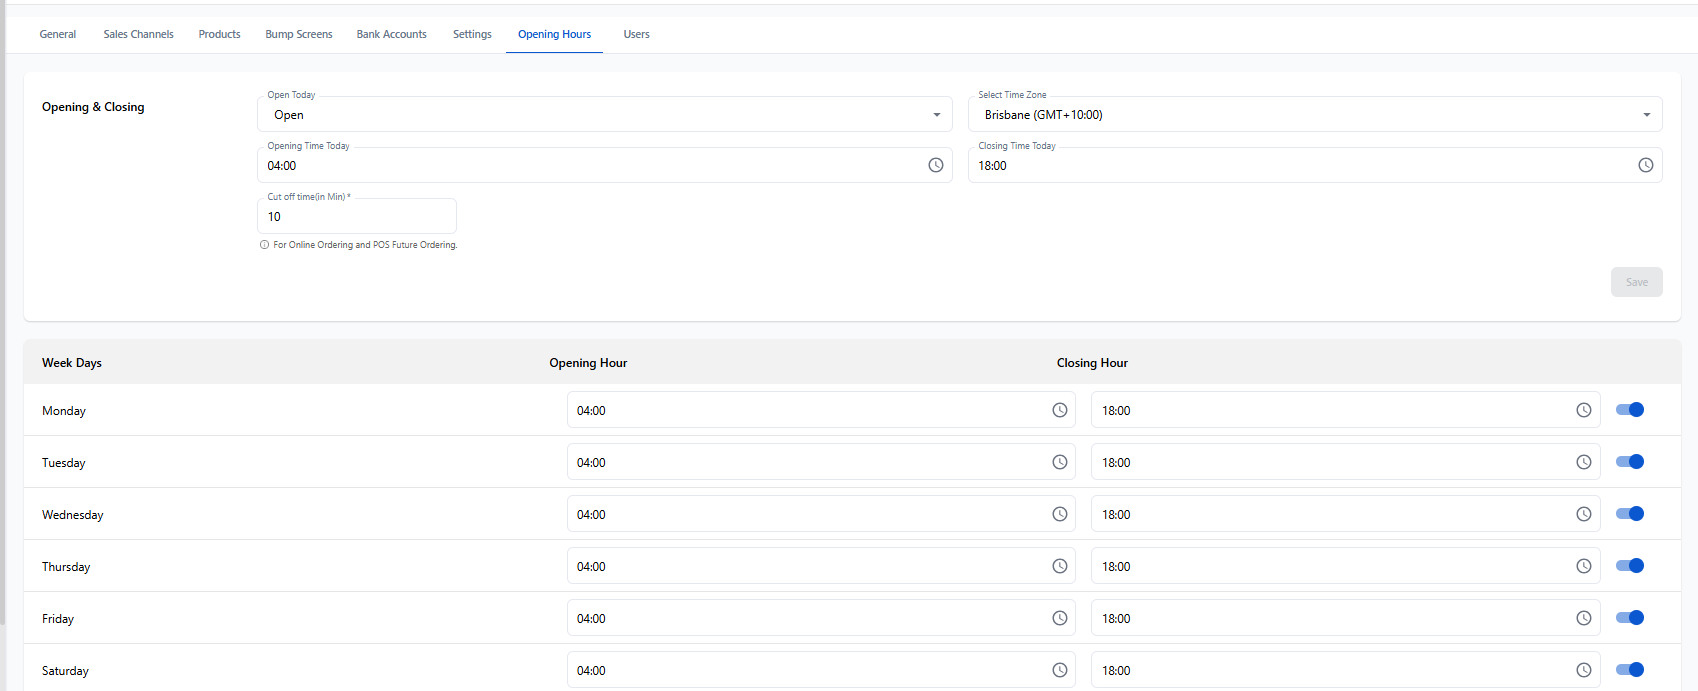The height and width of the screenshot is (691, 1698).
Task: Switch off Friday opening hours toggle
Action: coord(1629,618)
